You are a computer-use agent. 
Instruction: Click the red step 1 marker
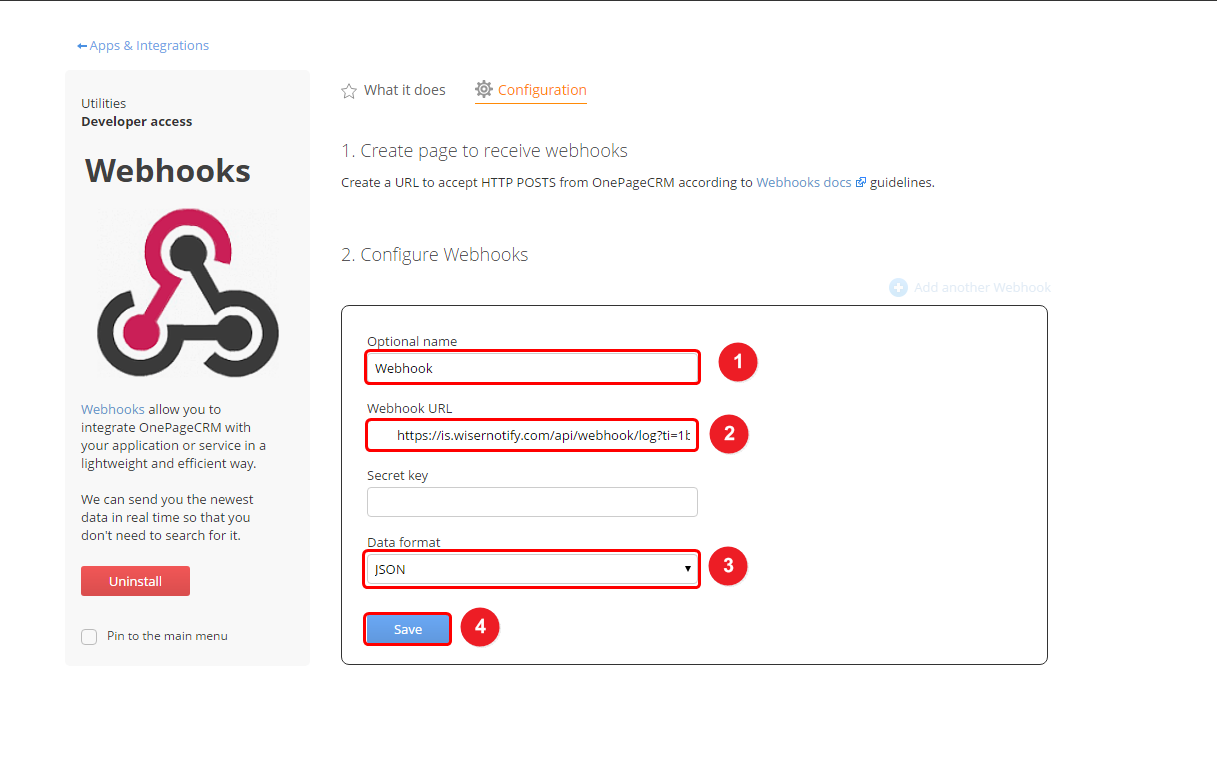738,362
